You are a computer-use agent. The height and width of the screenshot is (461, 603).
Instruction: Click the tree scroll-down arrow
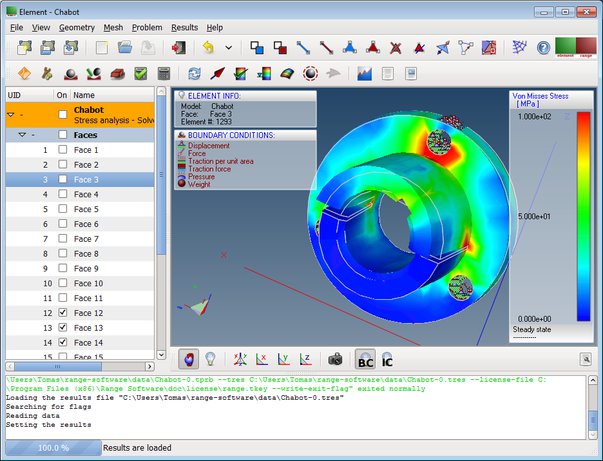(x=162, y=355)
